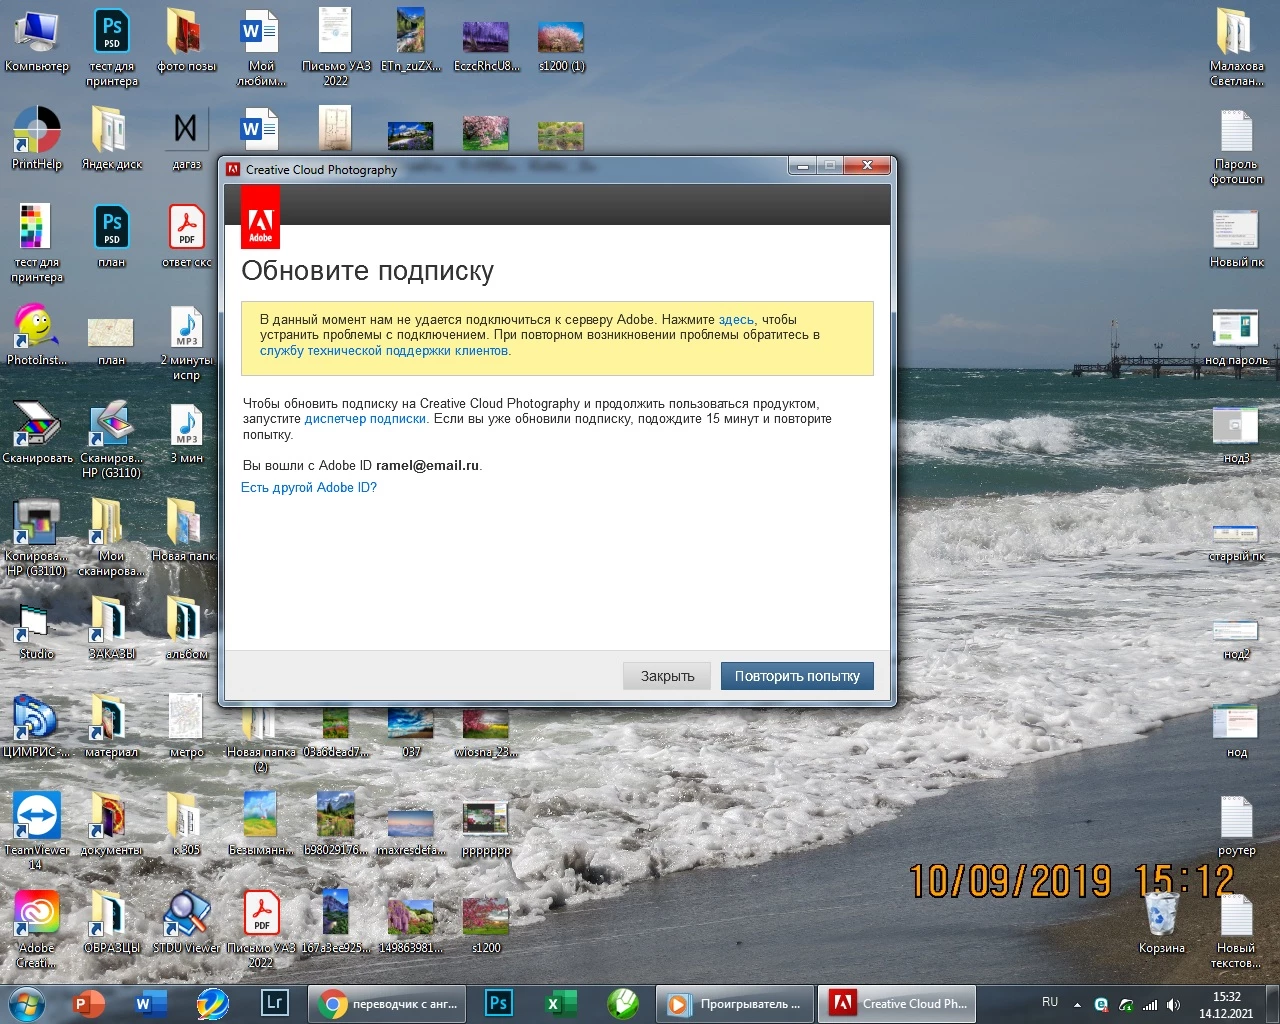Select the "Мои сканирова..." folder shortcut
1280x1024 pixels.
pyautogui.click(x=111, y=538)
